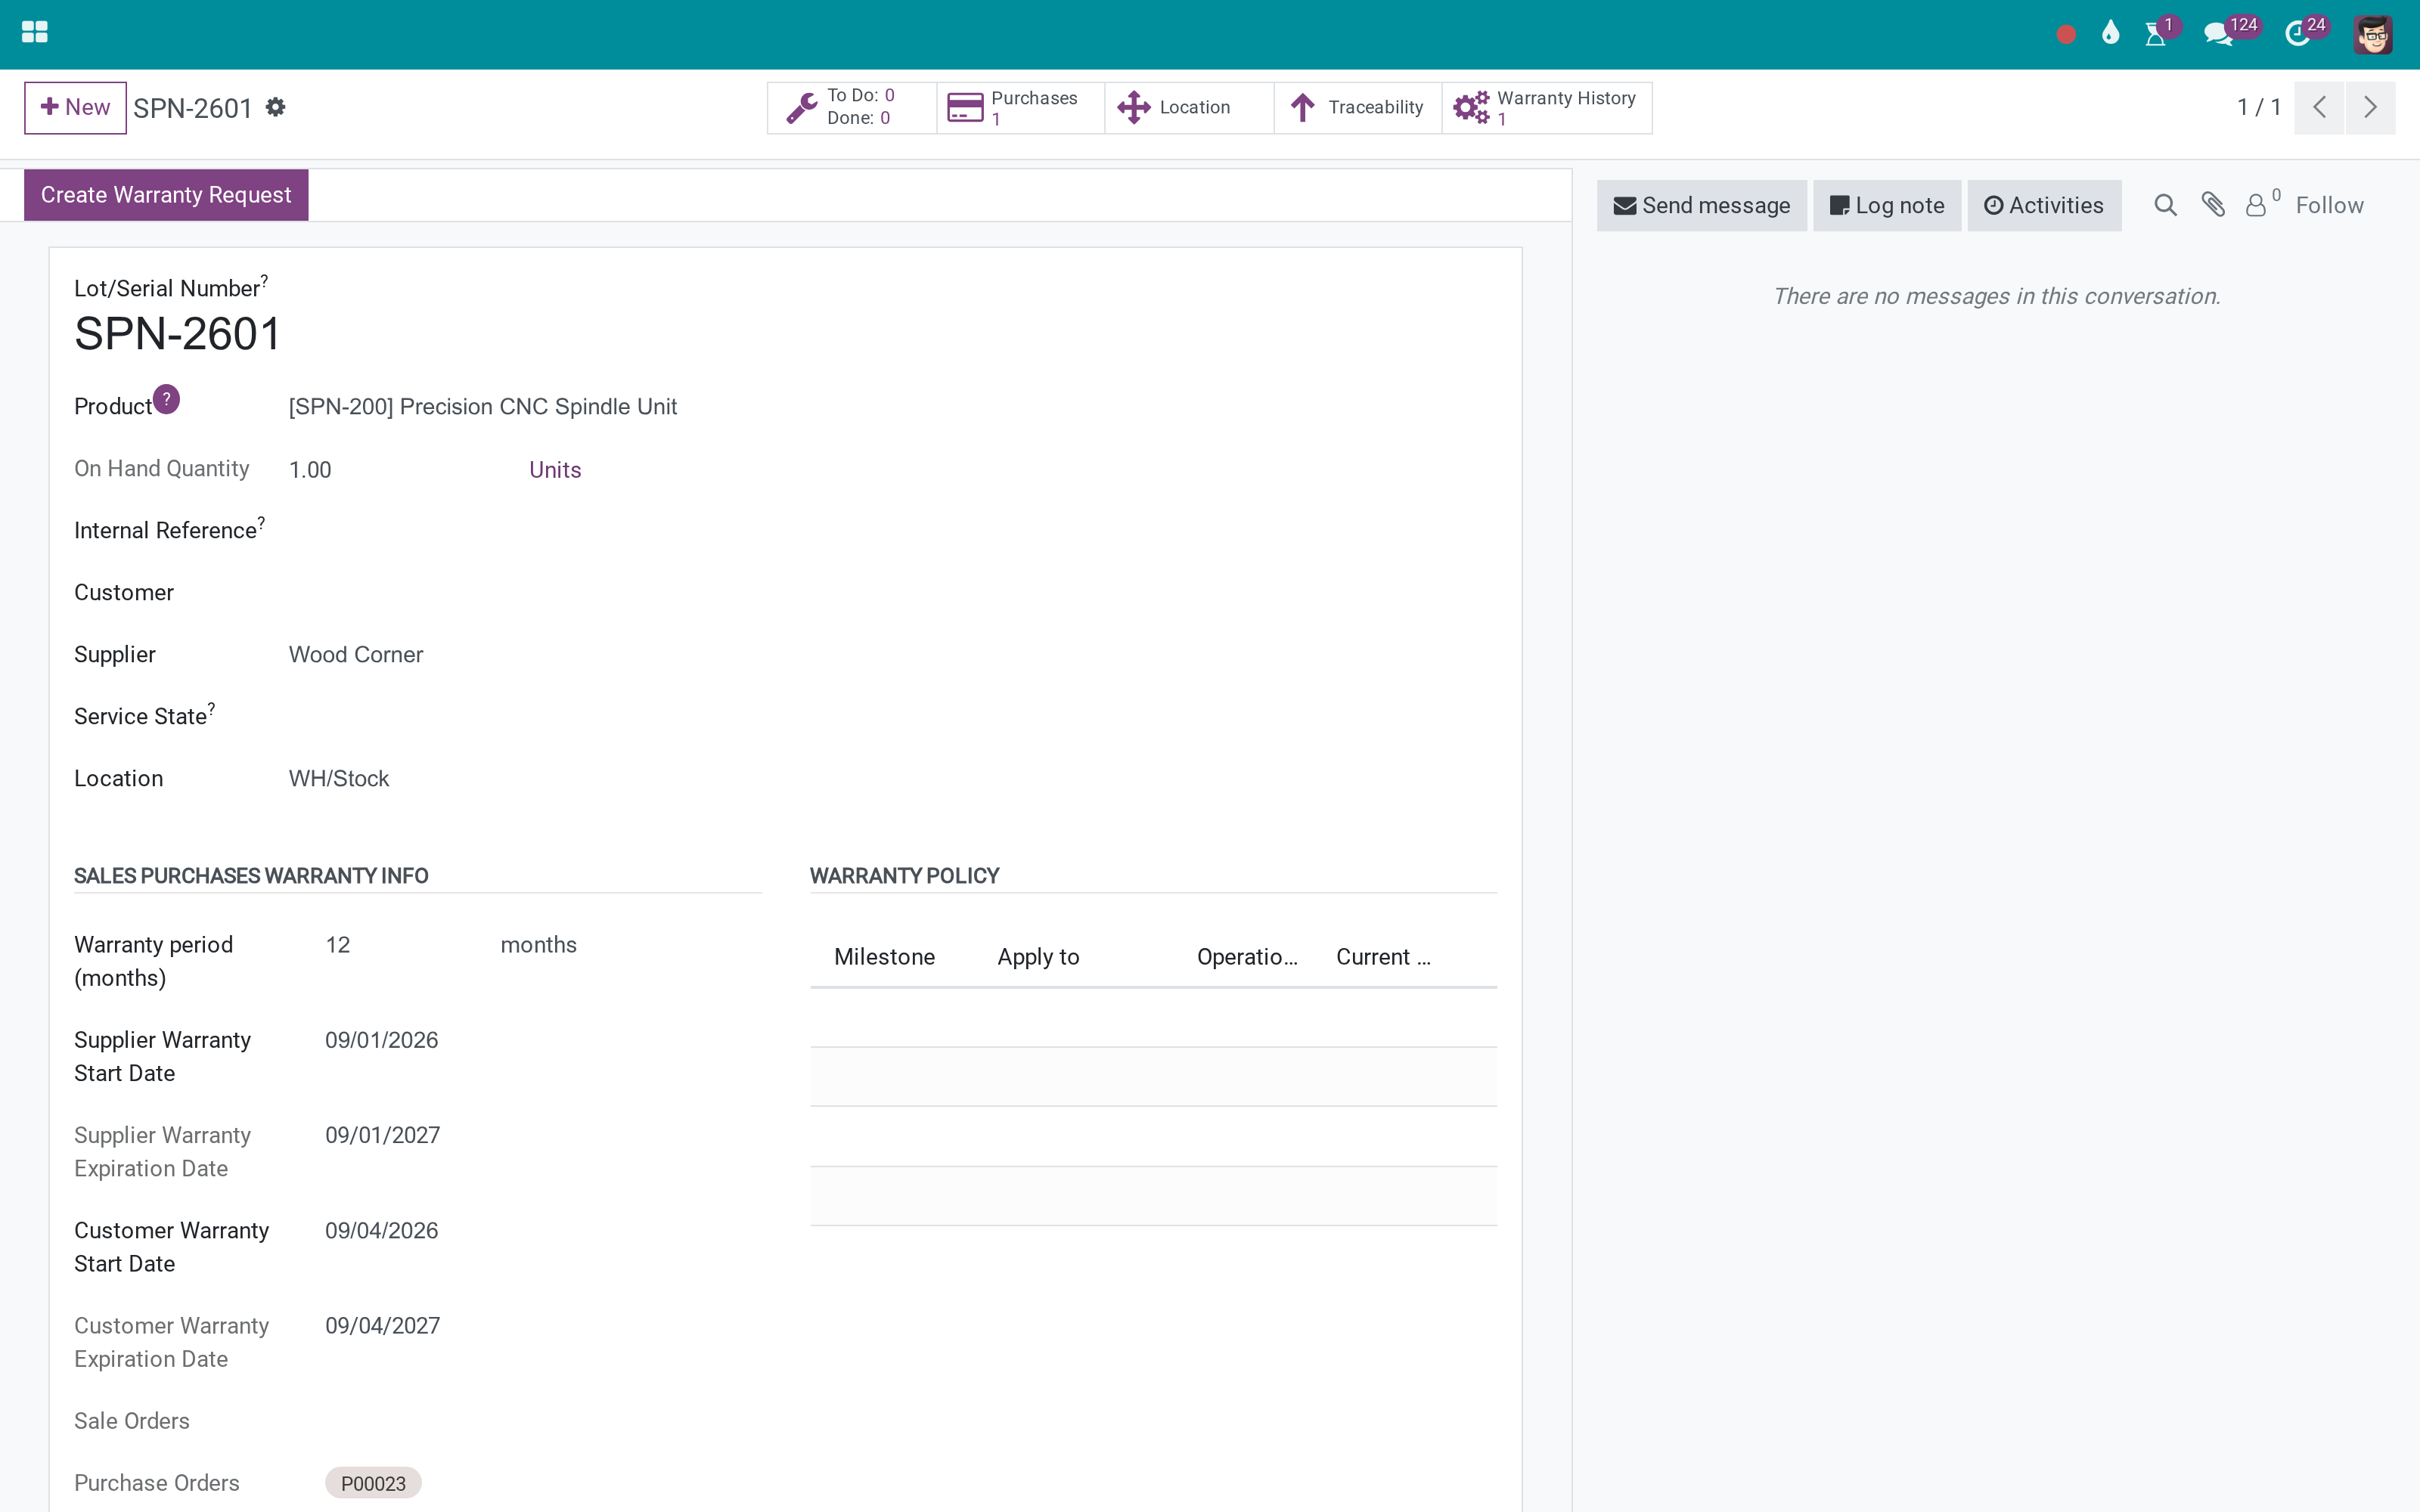
Task: Open the Customer field dropdown
Action: coord(524,593)
